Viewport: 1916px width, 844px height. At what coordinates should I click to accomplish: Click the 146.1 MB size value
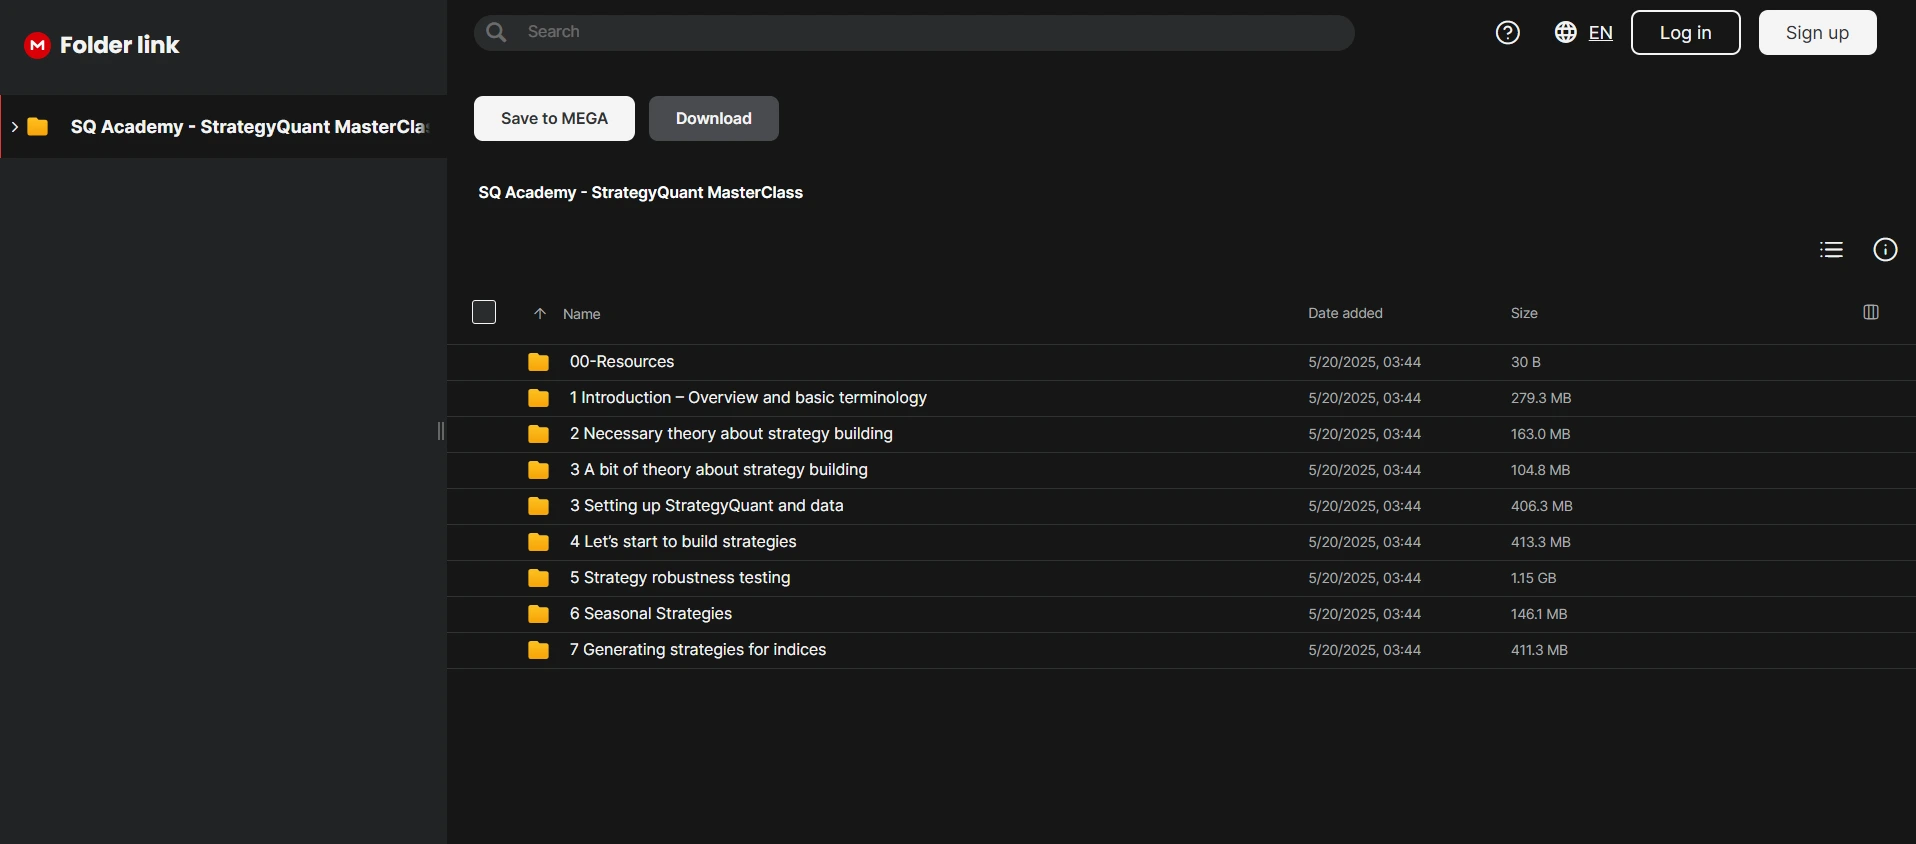[1539, 614]
